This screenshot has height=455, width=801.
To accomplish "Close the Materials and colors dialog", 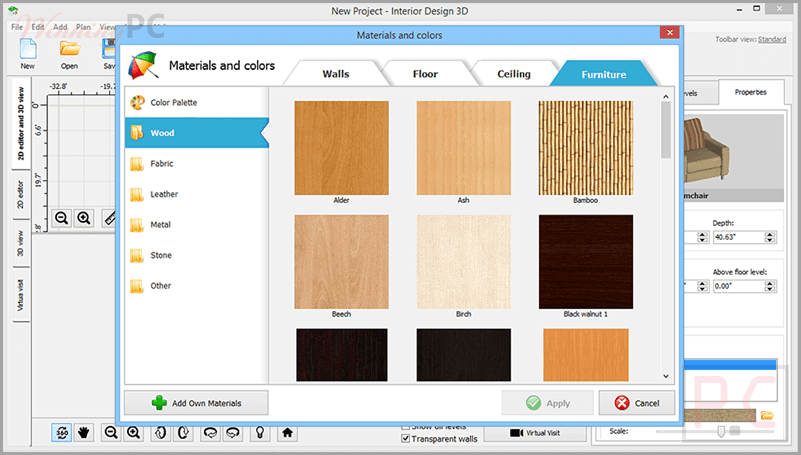I will tap(669, 33).
